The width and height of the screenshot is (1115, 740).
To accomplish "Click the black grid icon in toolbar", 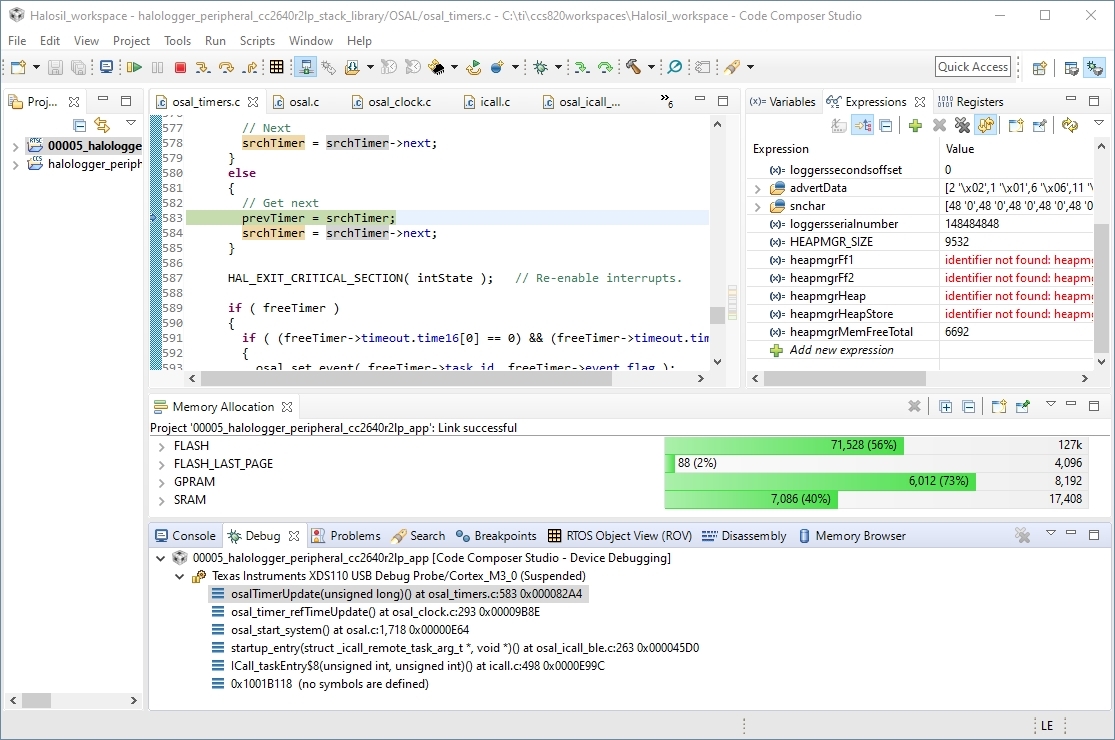I will (x=277, y=68).
